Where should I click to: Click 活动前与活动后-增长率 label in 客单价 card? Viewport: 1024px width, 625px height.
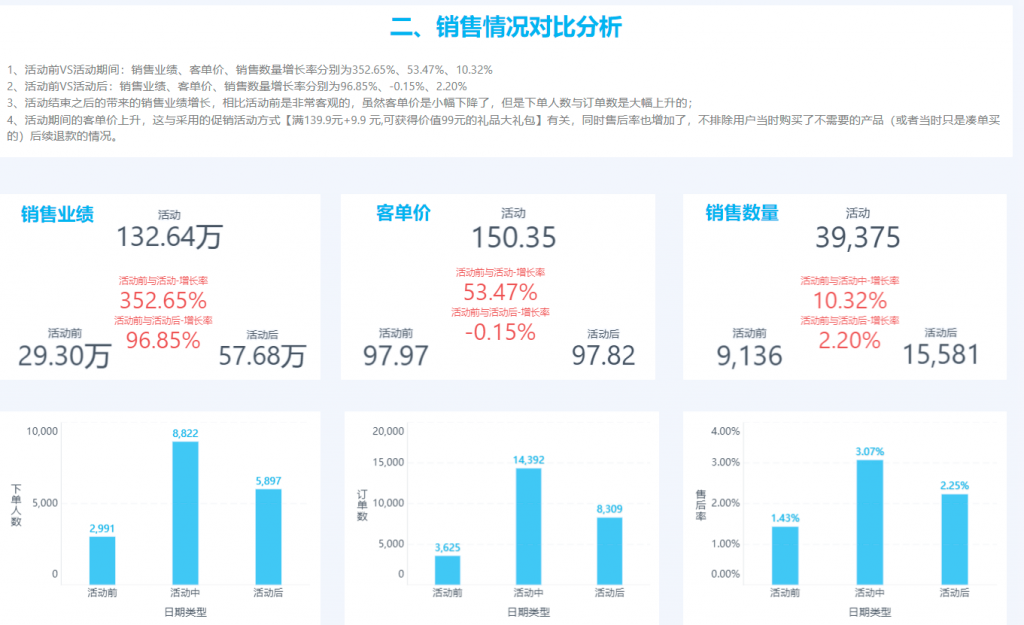[x=500, y=312]
